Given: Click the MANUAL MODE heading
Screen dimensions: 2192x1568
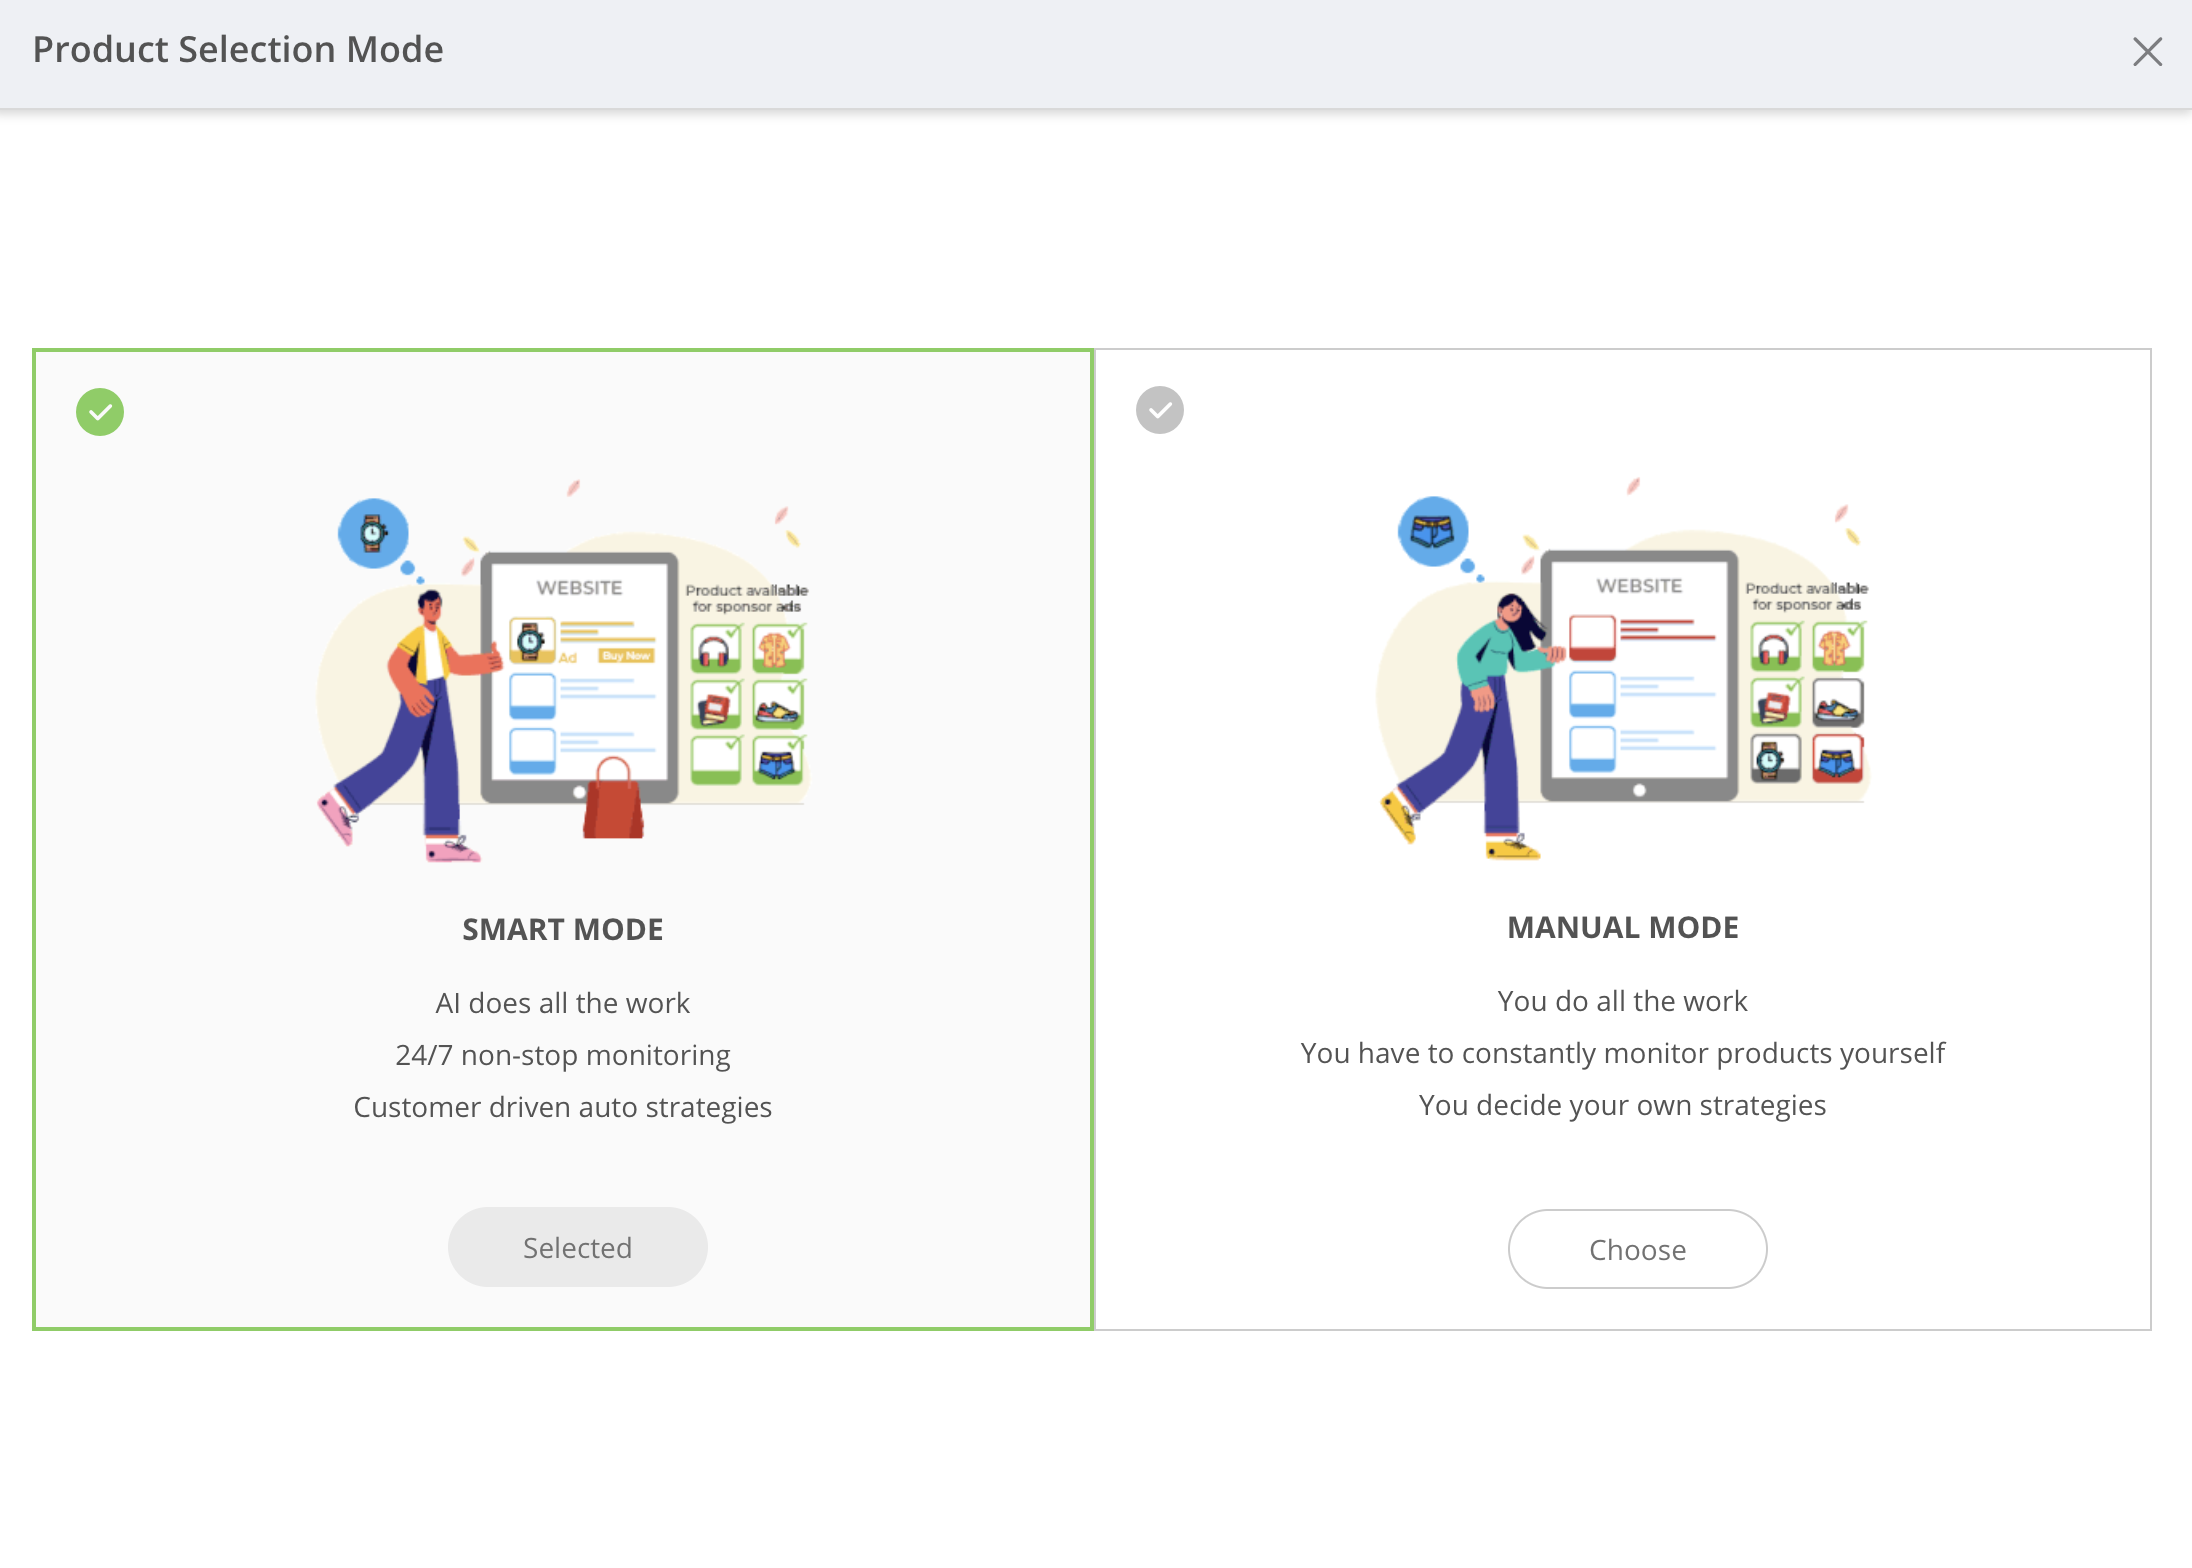Looking at the screenshot, I should pos(1622,927).
